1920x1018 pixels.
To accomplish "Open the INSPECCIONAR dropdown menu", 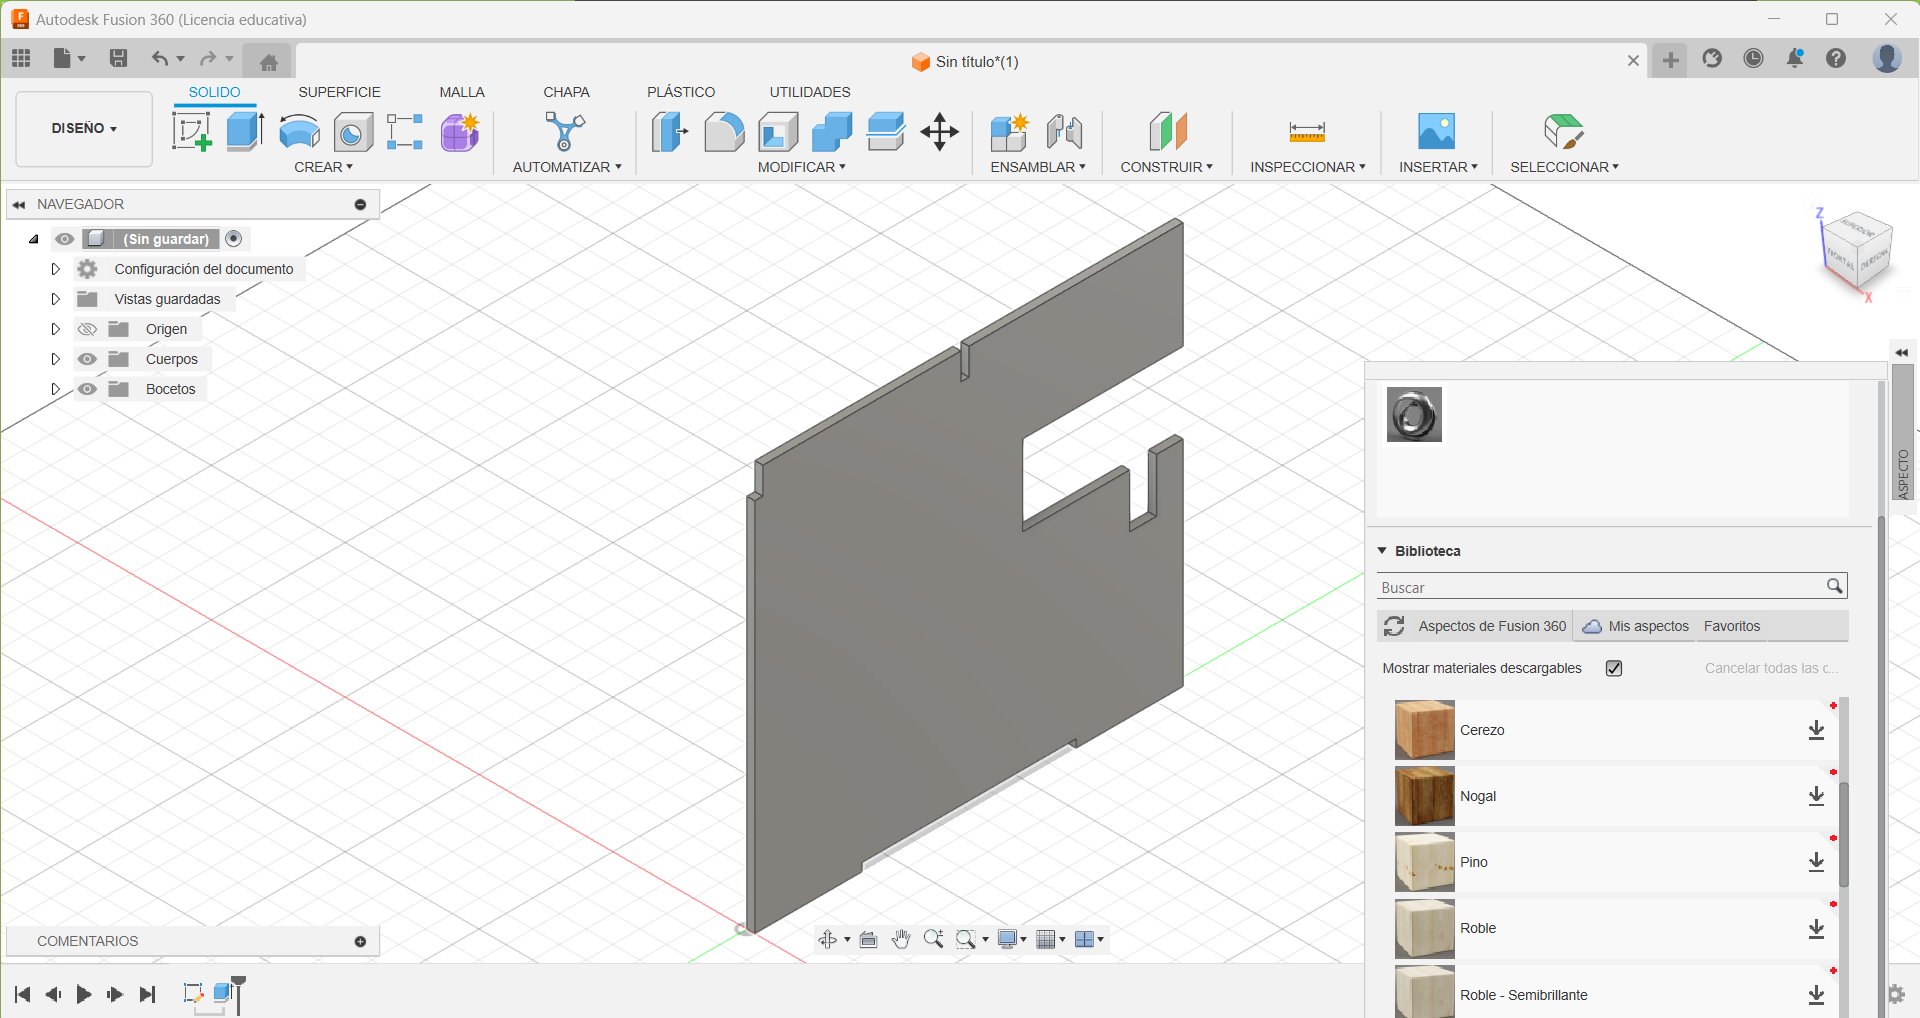I will [1307, 167].
